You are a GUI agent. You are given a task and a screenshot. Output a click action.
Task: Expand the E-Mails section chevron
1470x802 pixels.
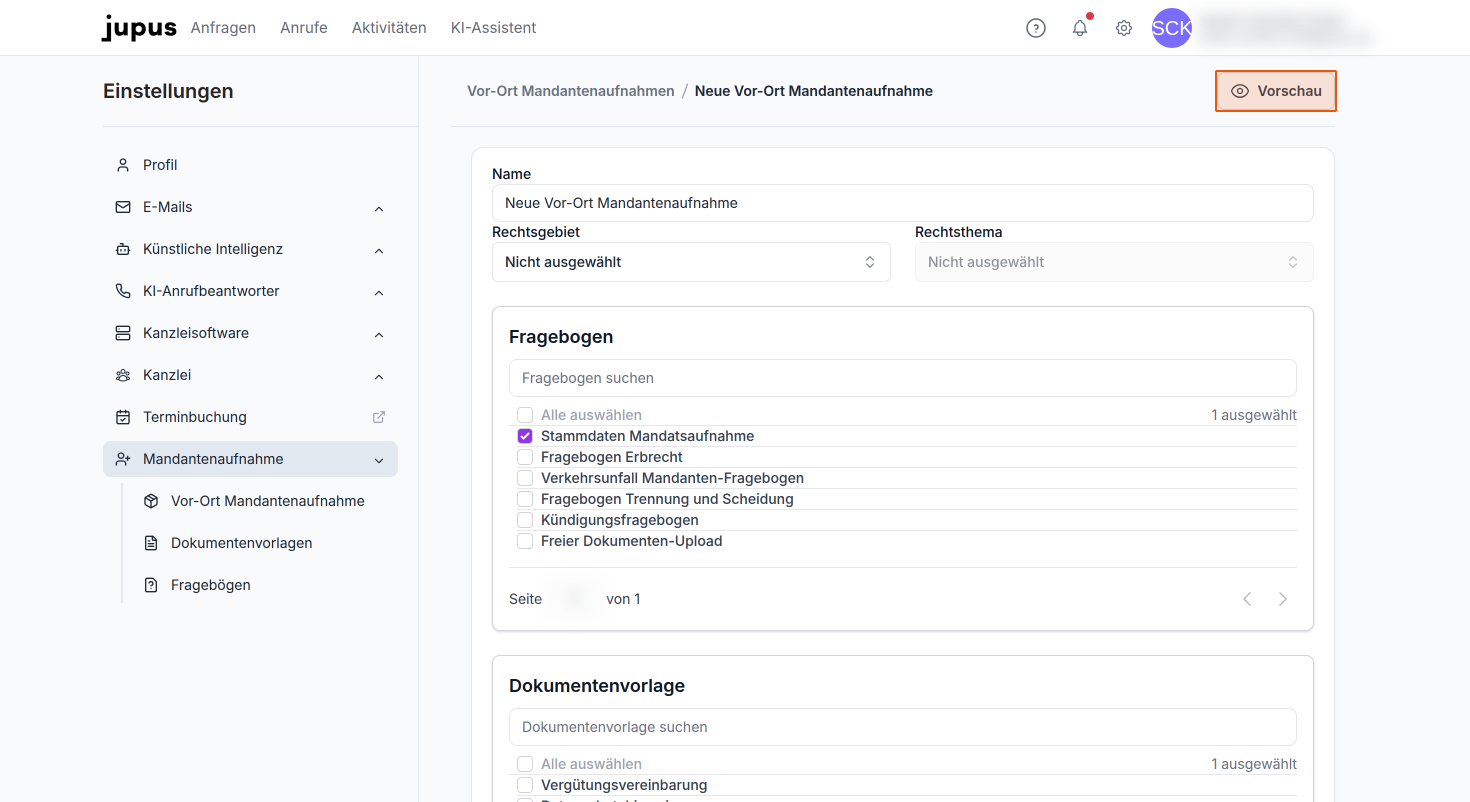click(x=379, y=208)
